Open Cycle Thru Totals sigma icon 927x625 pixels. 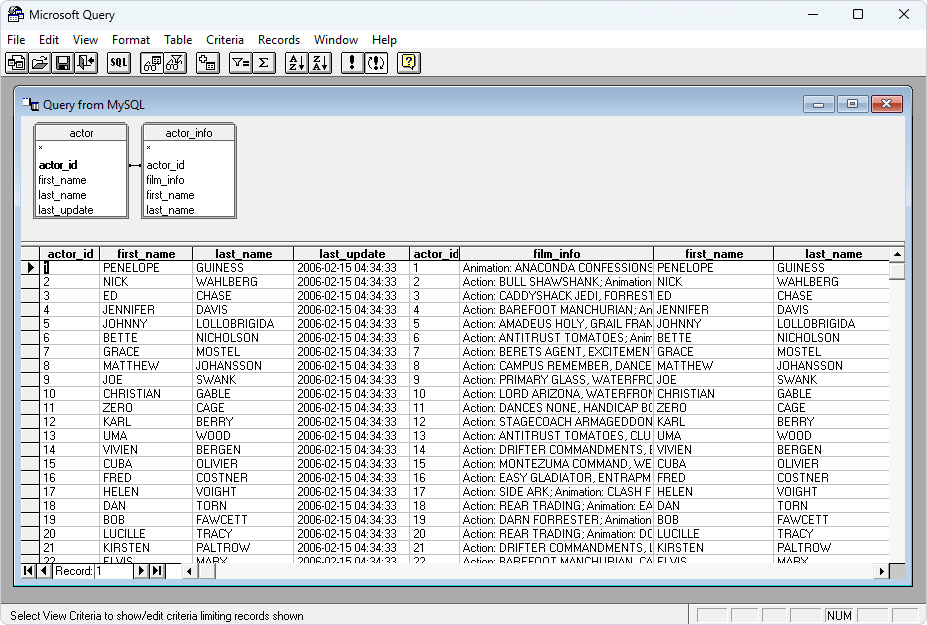[266, 63]
